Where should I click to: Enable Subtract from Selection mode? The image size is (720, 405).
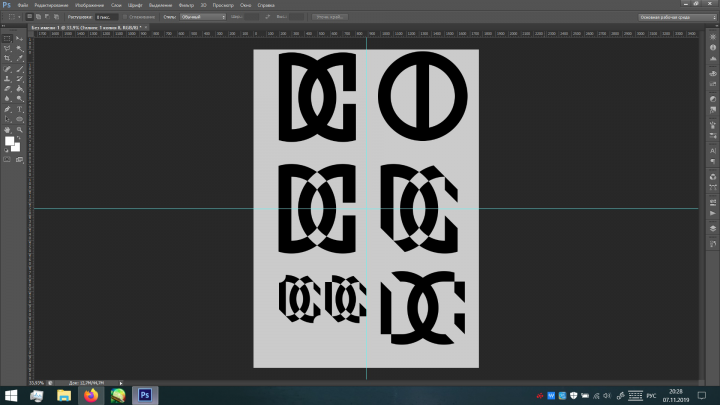(x=47, y=17)
